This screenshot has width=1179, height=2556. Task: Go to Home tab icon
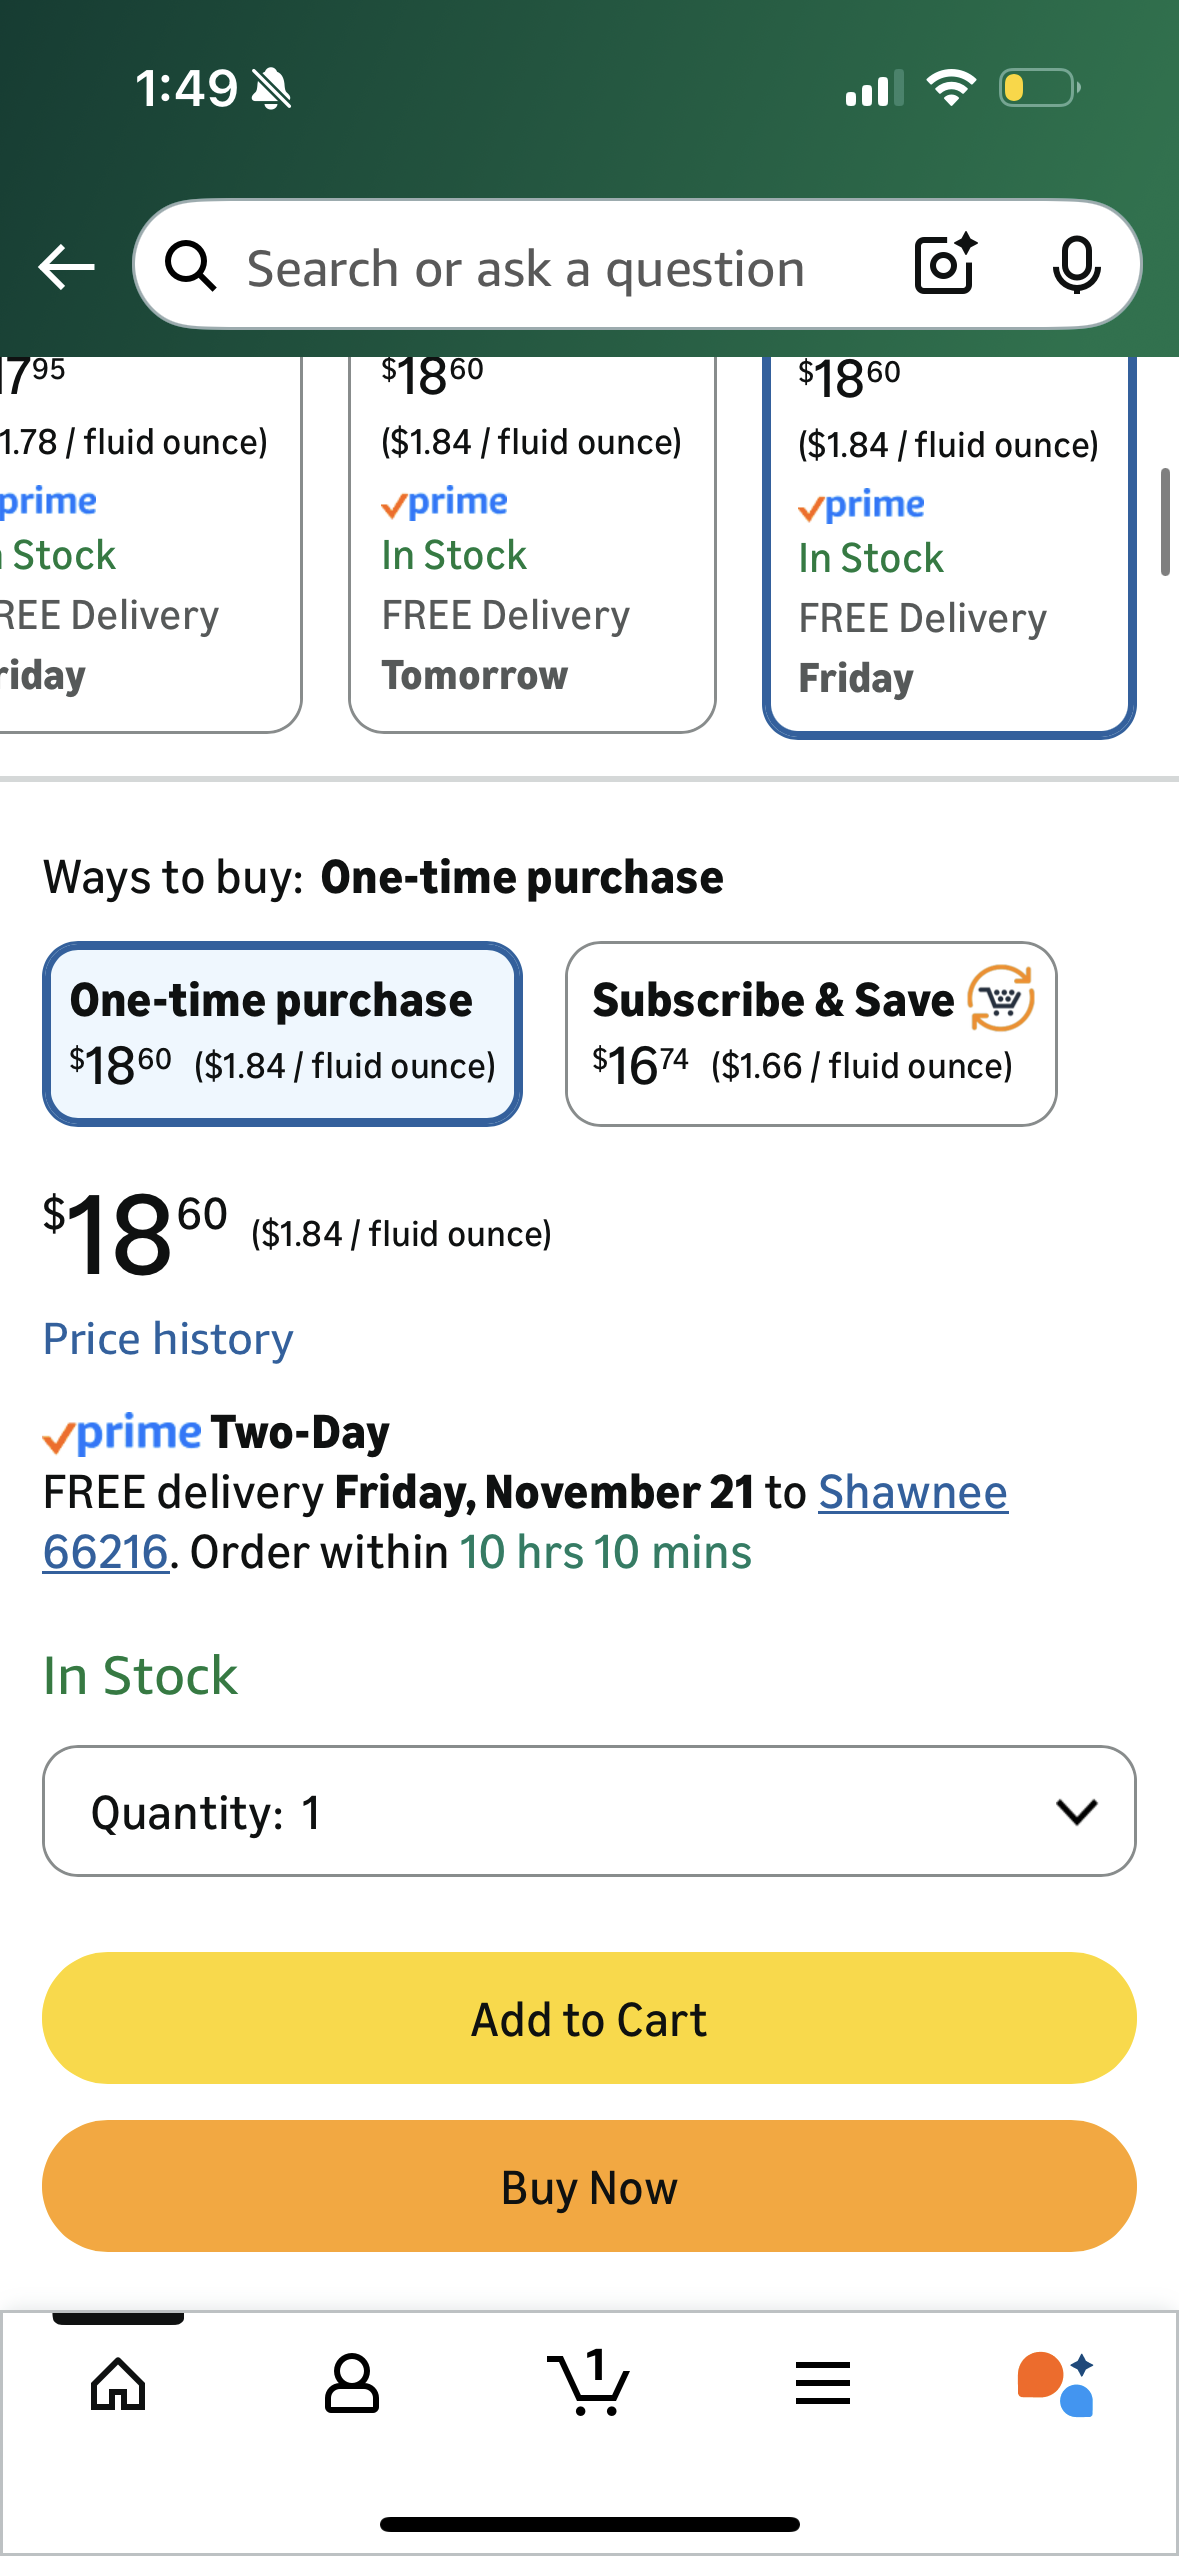pos(118,2384)
